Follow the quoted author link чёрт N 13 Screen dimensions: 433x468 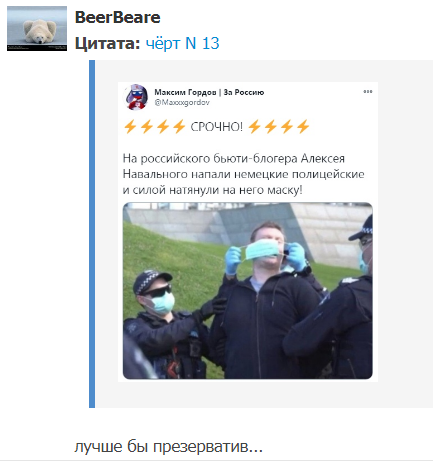point(182,43)
